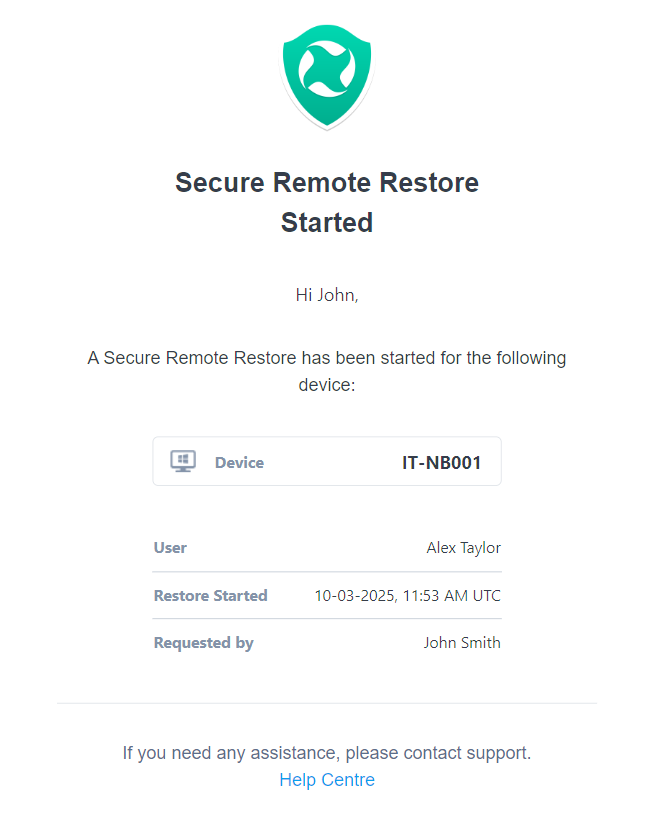Click the Hi John greeting text
This screenshot has width=657, height=819.
click(x=327, y=295)
